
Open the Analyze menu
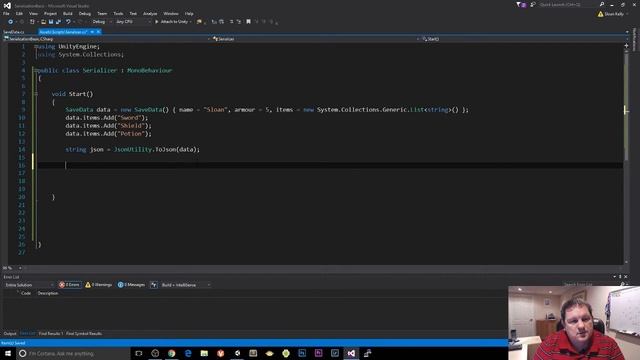click(x=150, y=13)
